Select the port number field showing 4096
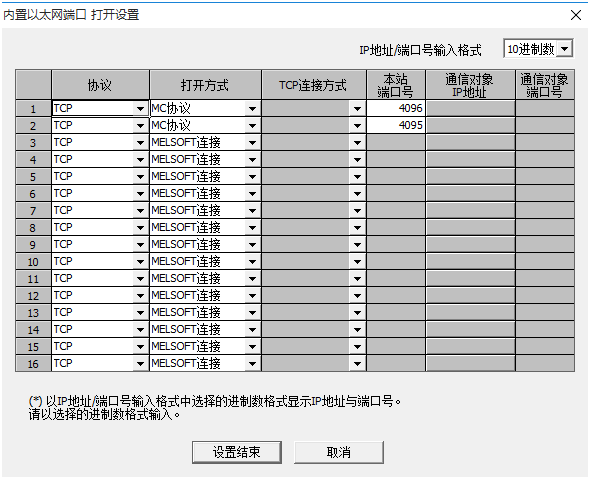The height and width of the screenshot is (477, 589). coord(396,108)
